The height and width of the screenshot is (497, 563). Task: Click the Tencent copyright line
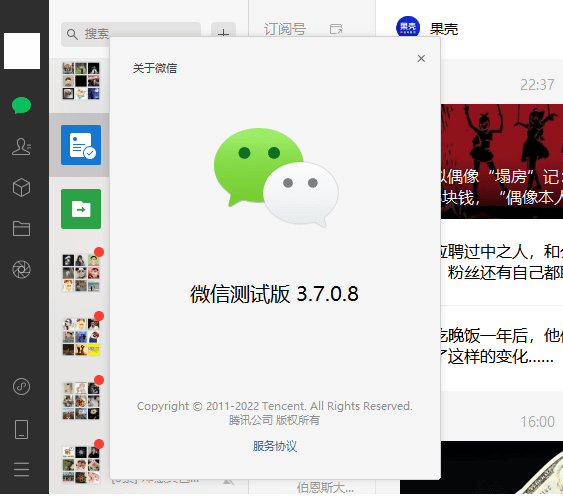click(x=275, y=406)
